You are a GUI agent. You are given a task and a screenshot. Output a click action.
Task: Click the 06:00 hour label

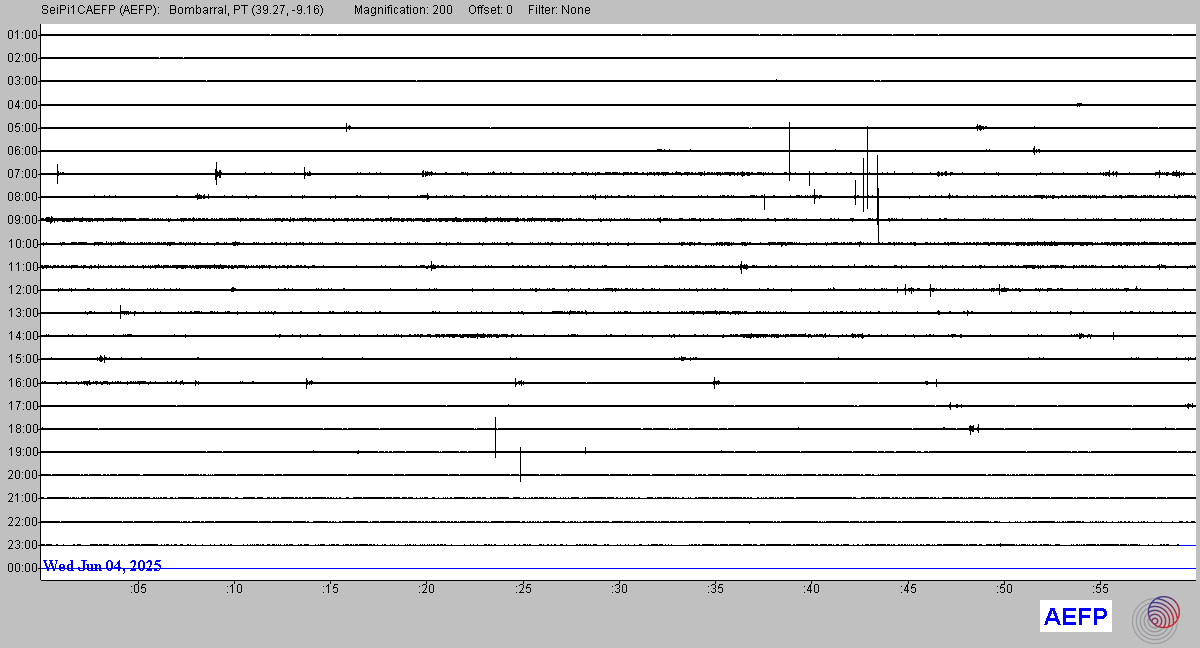coord(22,151)
